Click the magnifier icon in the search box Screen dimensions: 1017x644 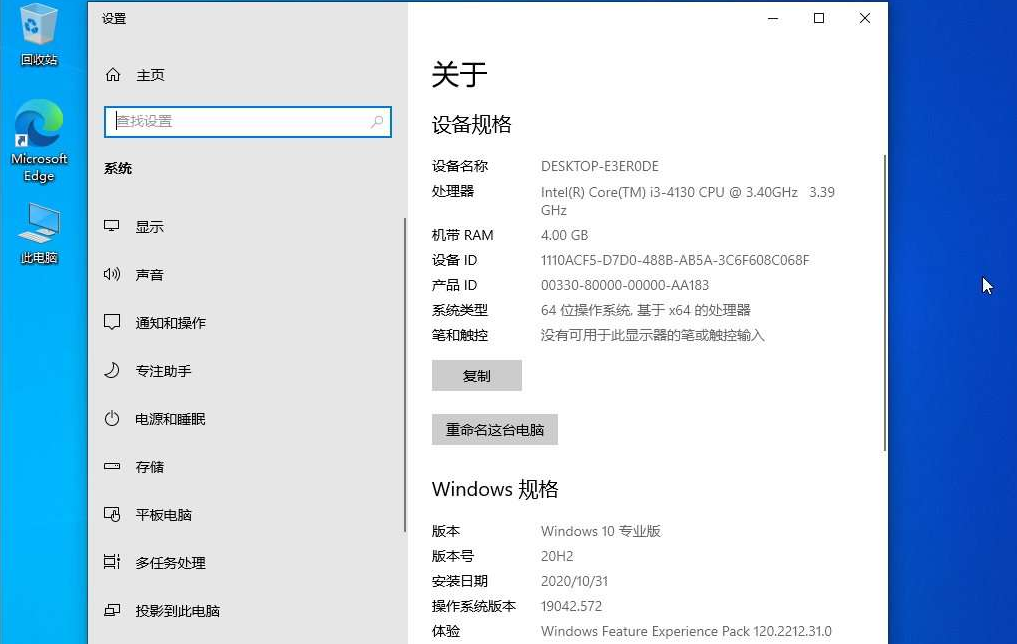click(377, 121)
